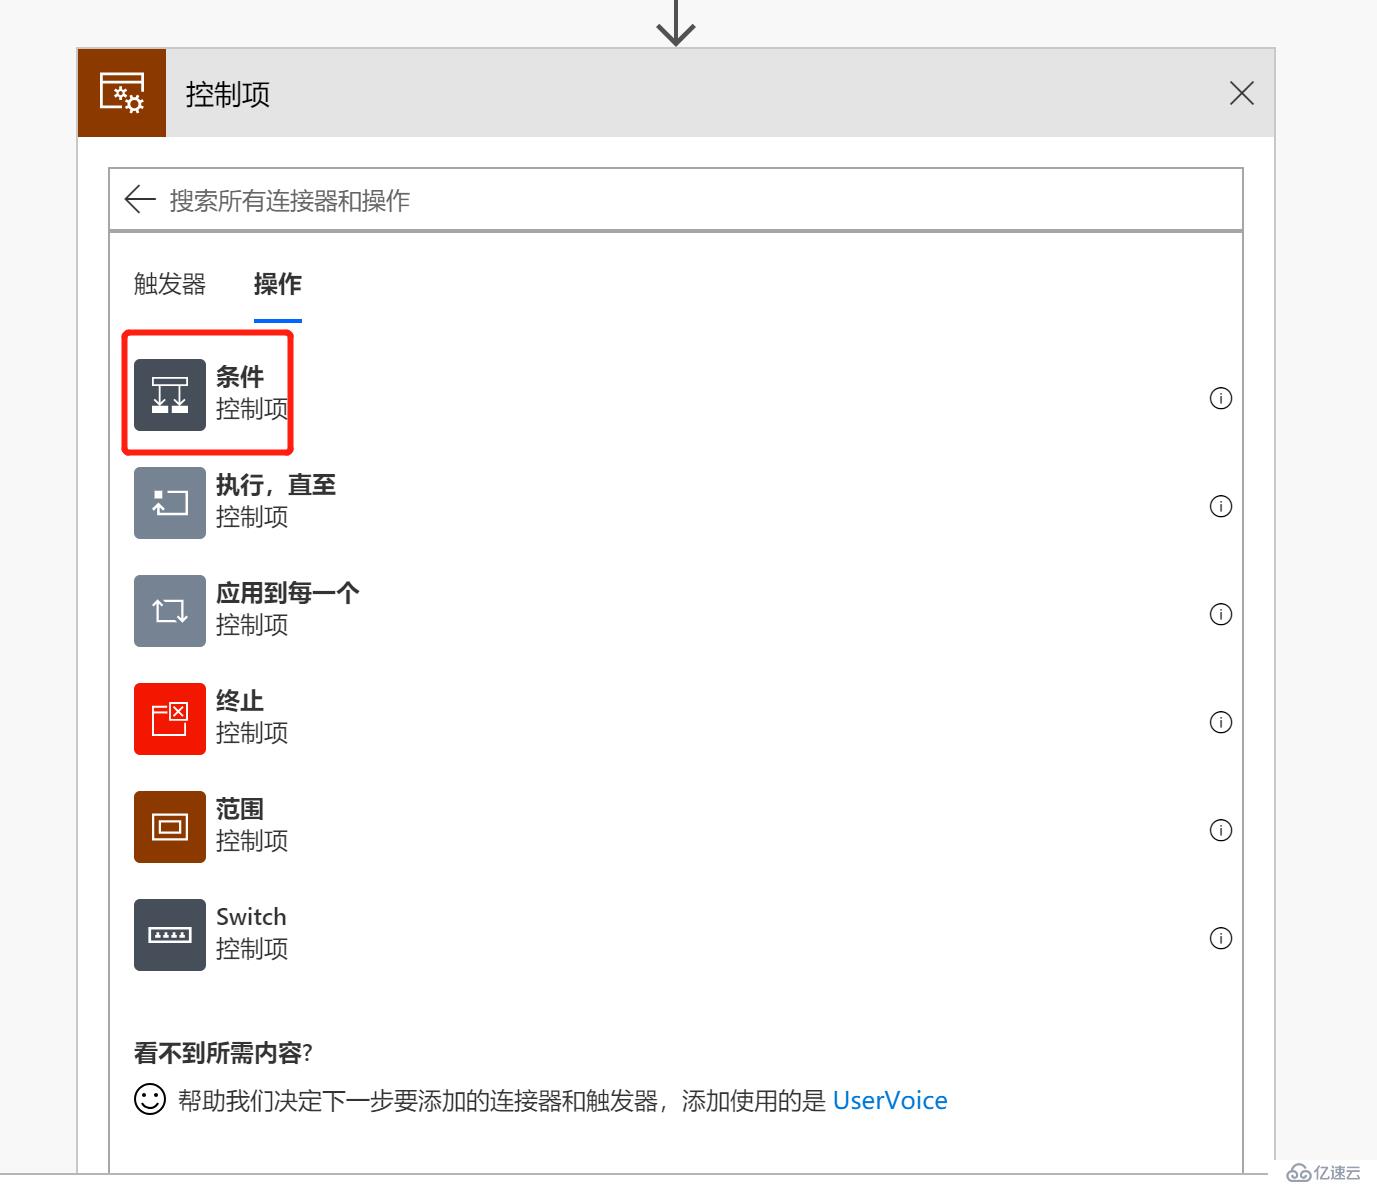Close the 控制项 panel
This screenshot has width=1377, height=1185.
click(x=1242, y=93)
